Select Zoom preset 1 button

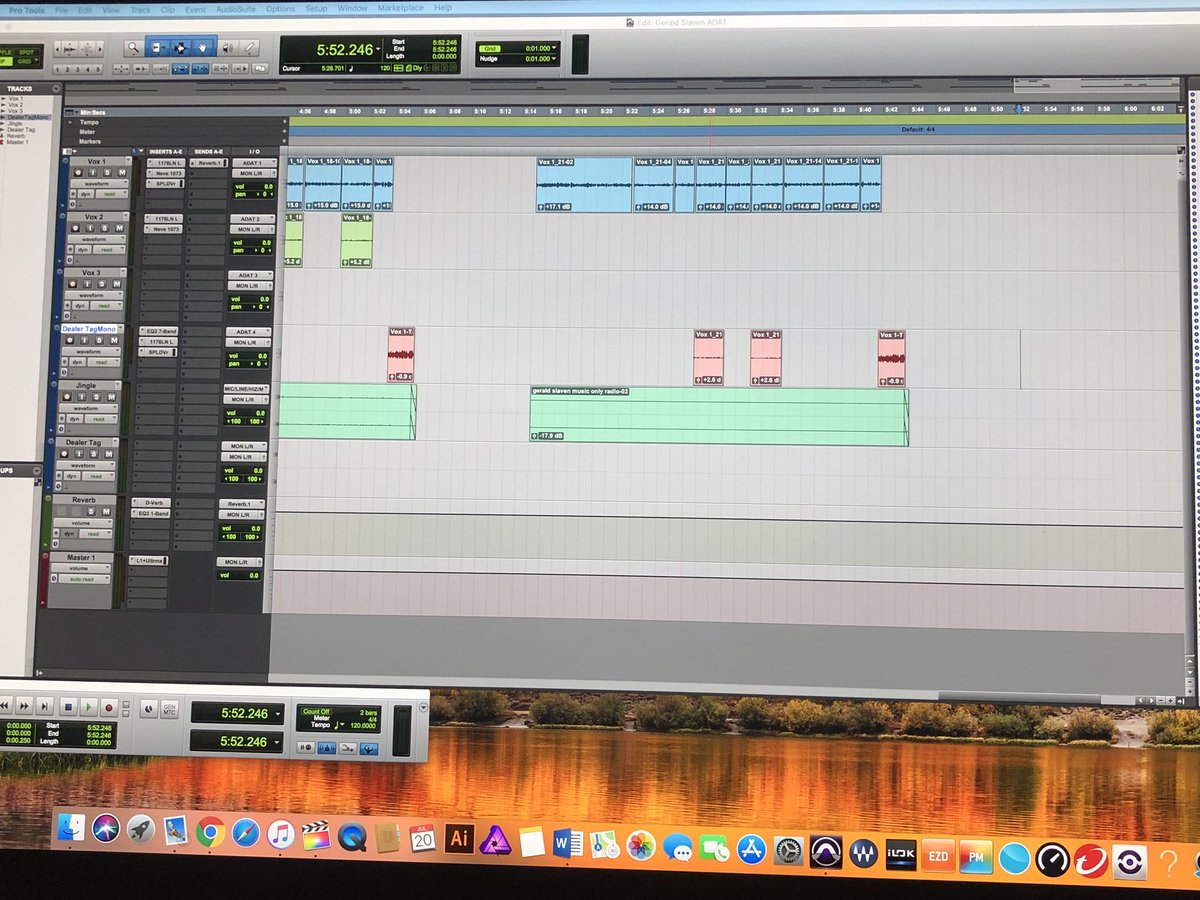pos(57,69)
